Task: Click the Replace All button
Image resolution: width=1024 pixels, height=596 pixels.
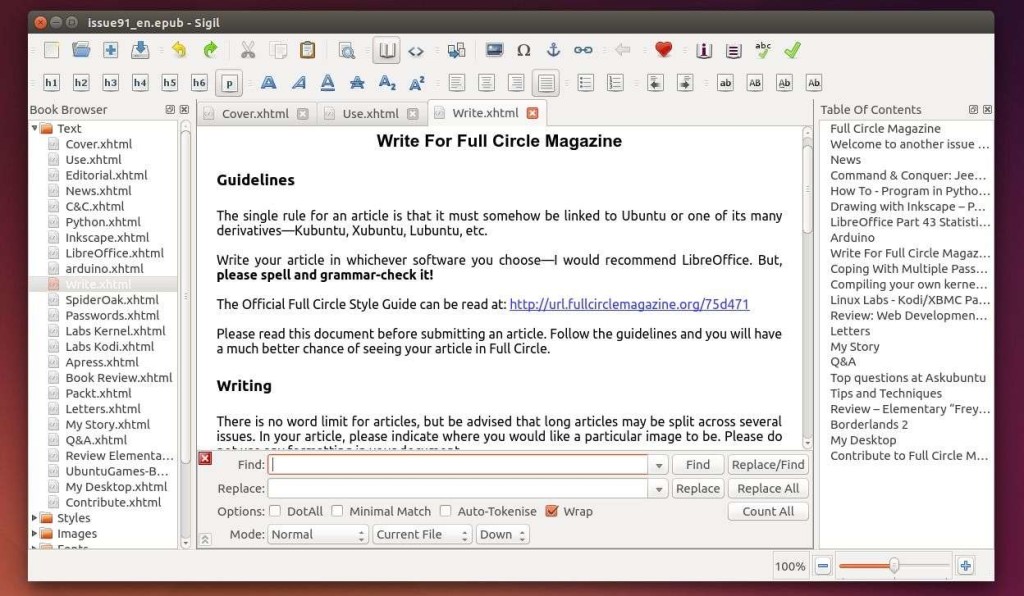Action: pyautogui.click(x=768, y=488)
